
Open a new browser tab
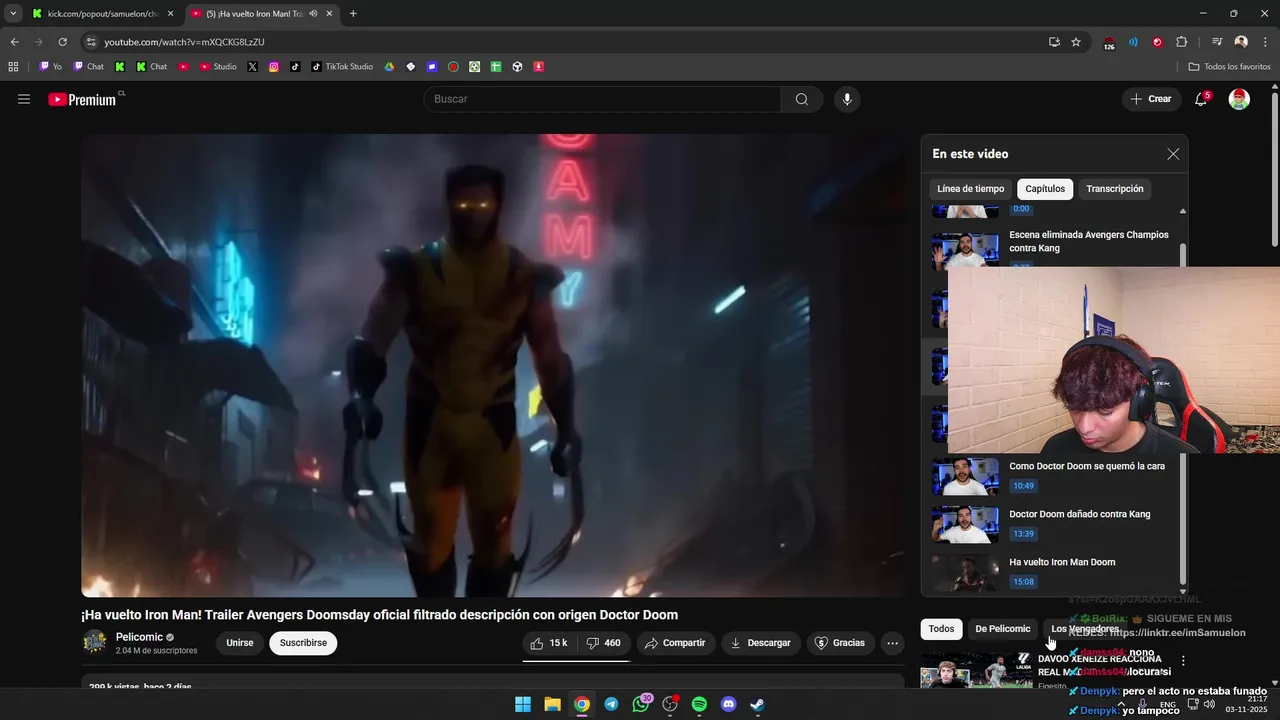tap(353, 14)
